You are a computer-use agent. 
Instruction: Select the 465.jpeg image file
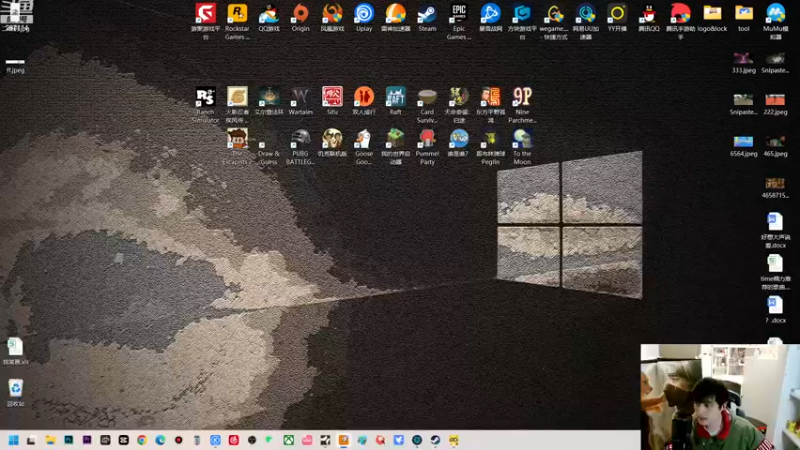coord(775,146)
